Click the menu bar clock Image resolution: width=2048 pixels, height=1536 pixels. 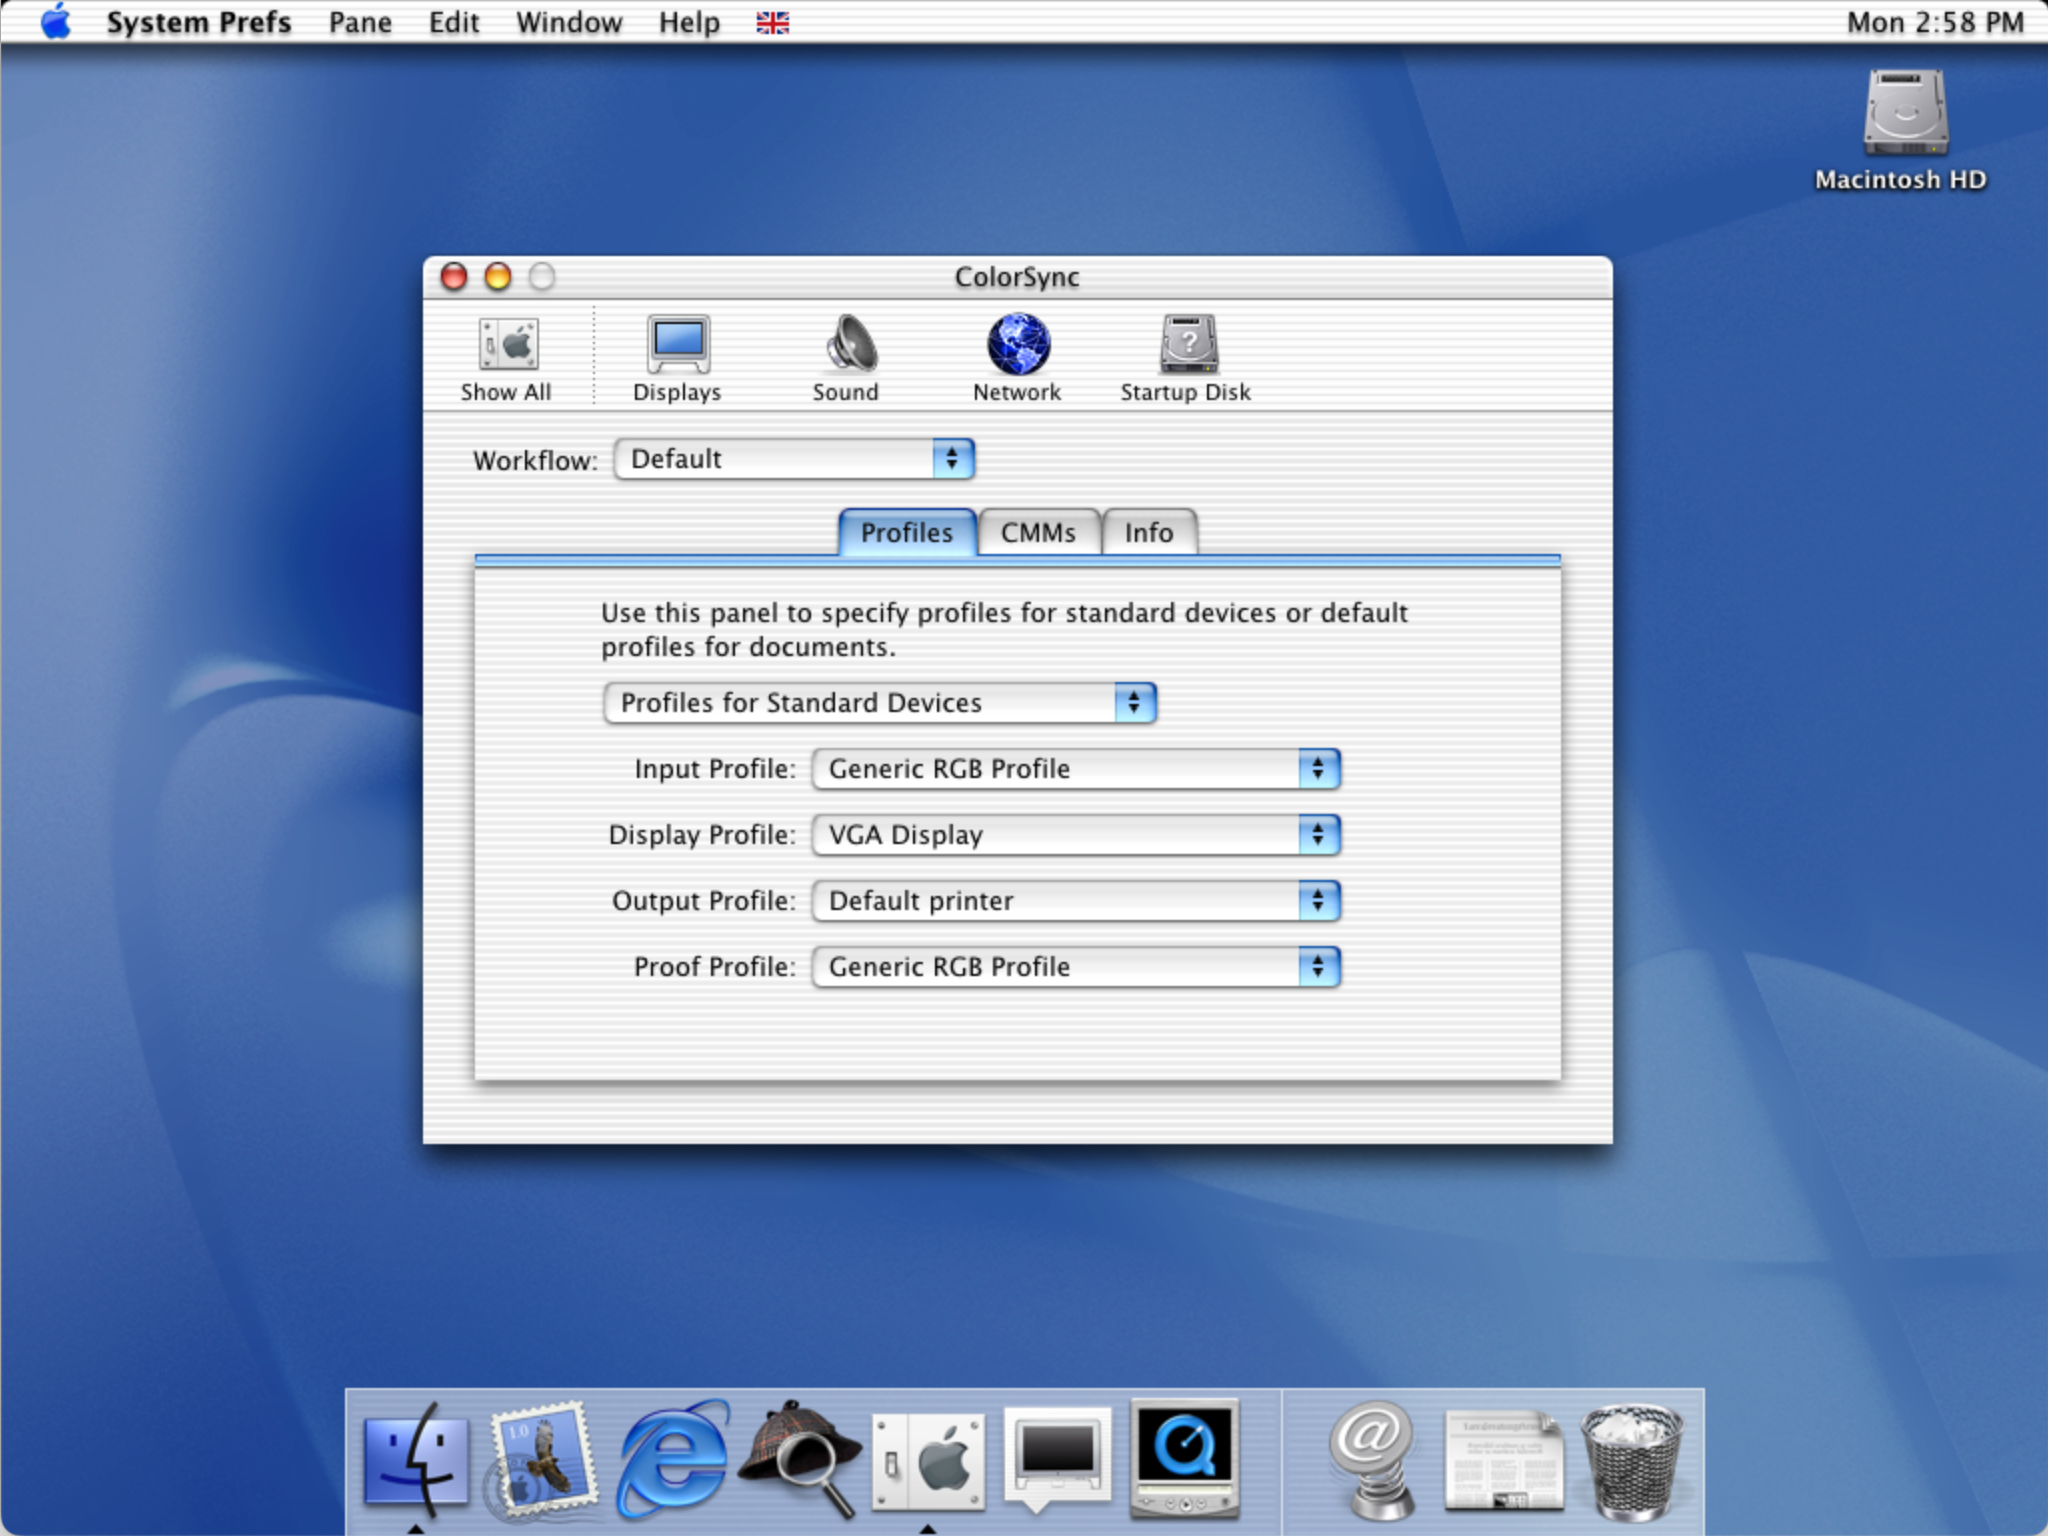(1935, 22)
